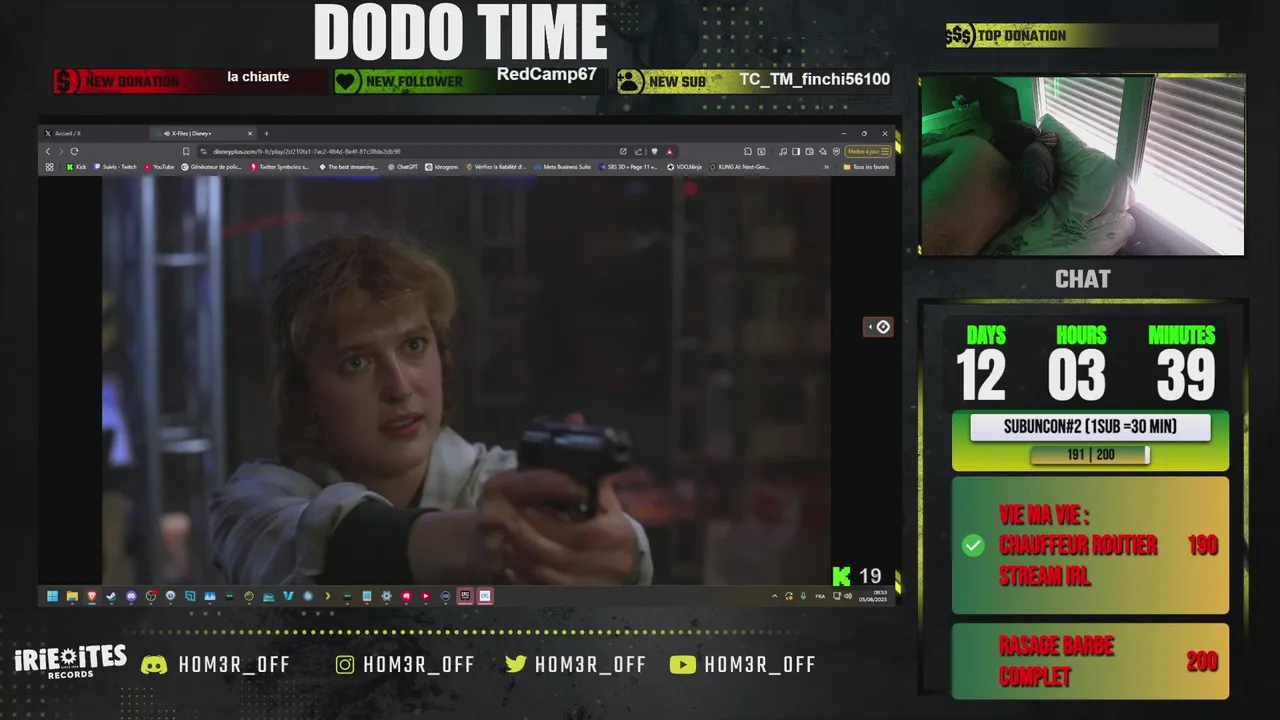The image size is (1280, 720).
Task: Click the VPN shield toolbar icon
Action: tap(836, 151)
